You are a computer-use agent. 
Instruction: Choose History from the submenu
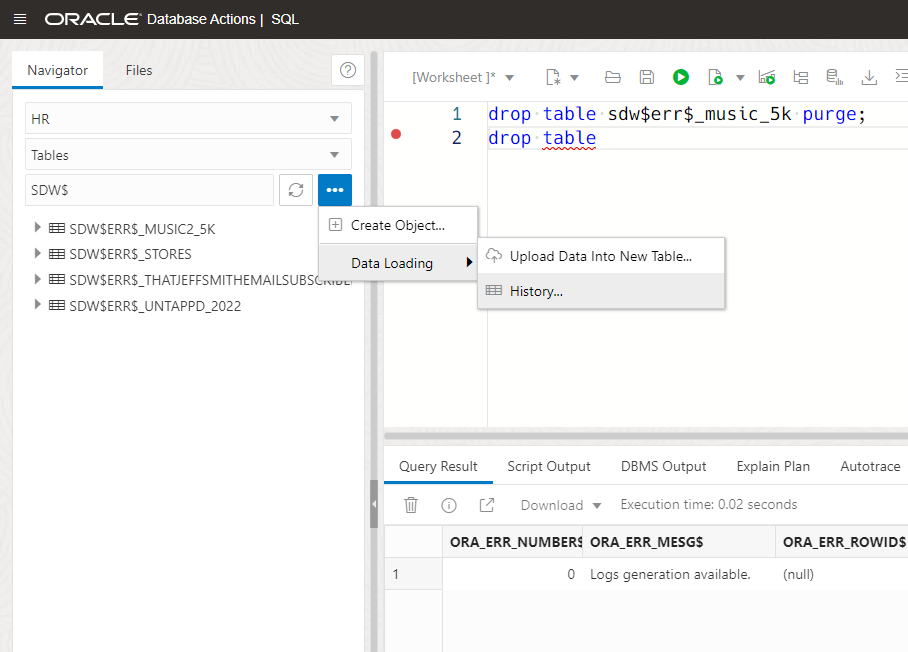(x=601, y=291)
